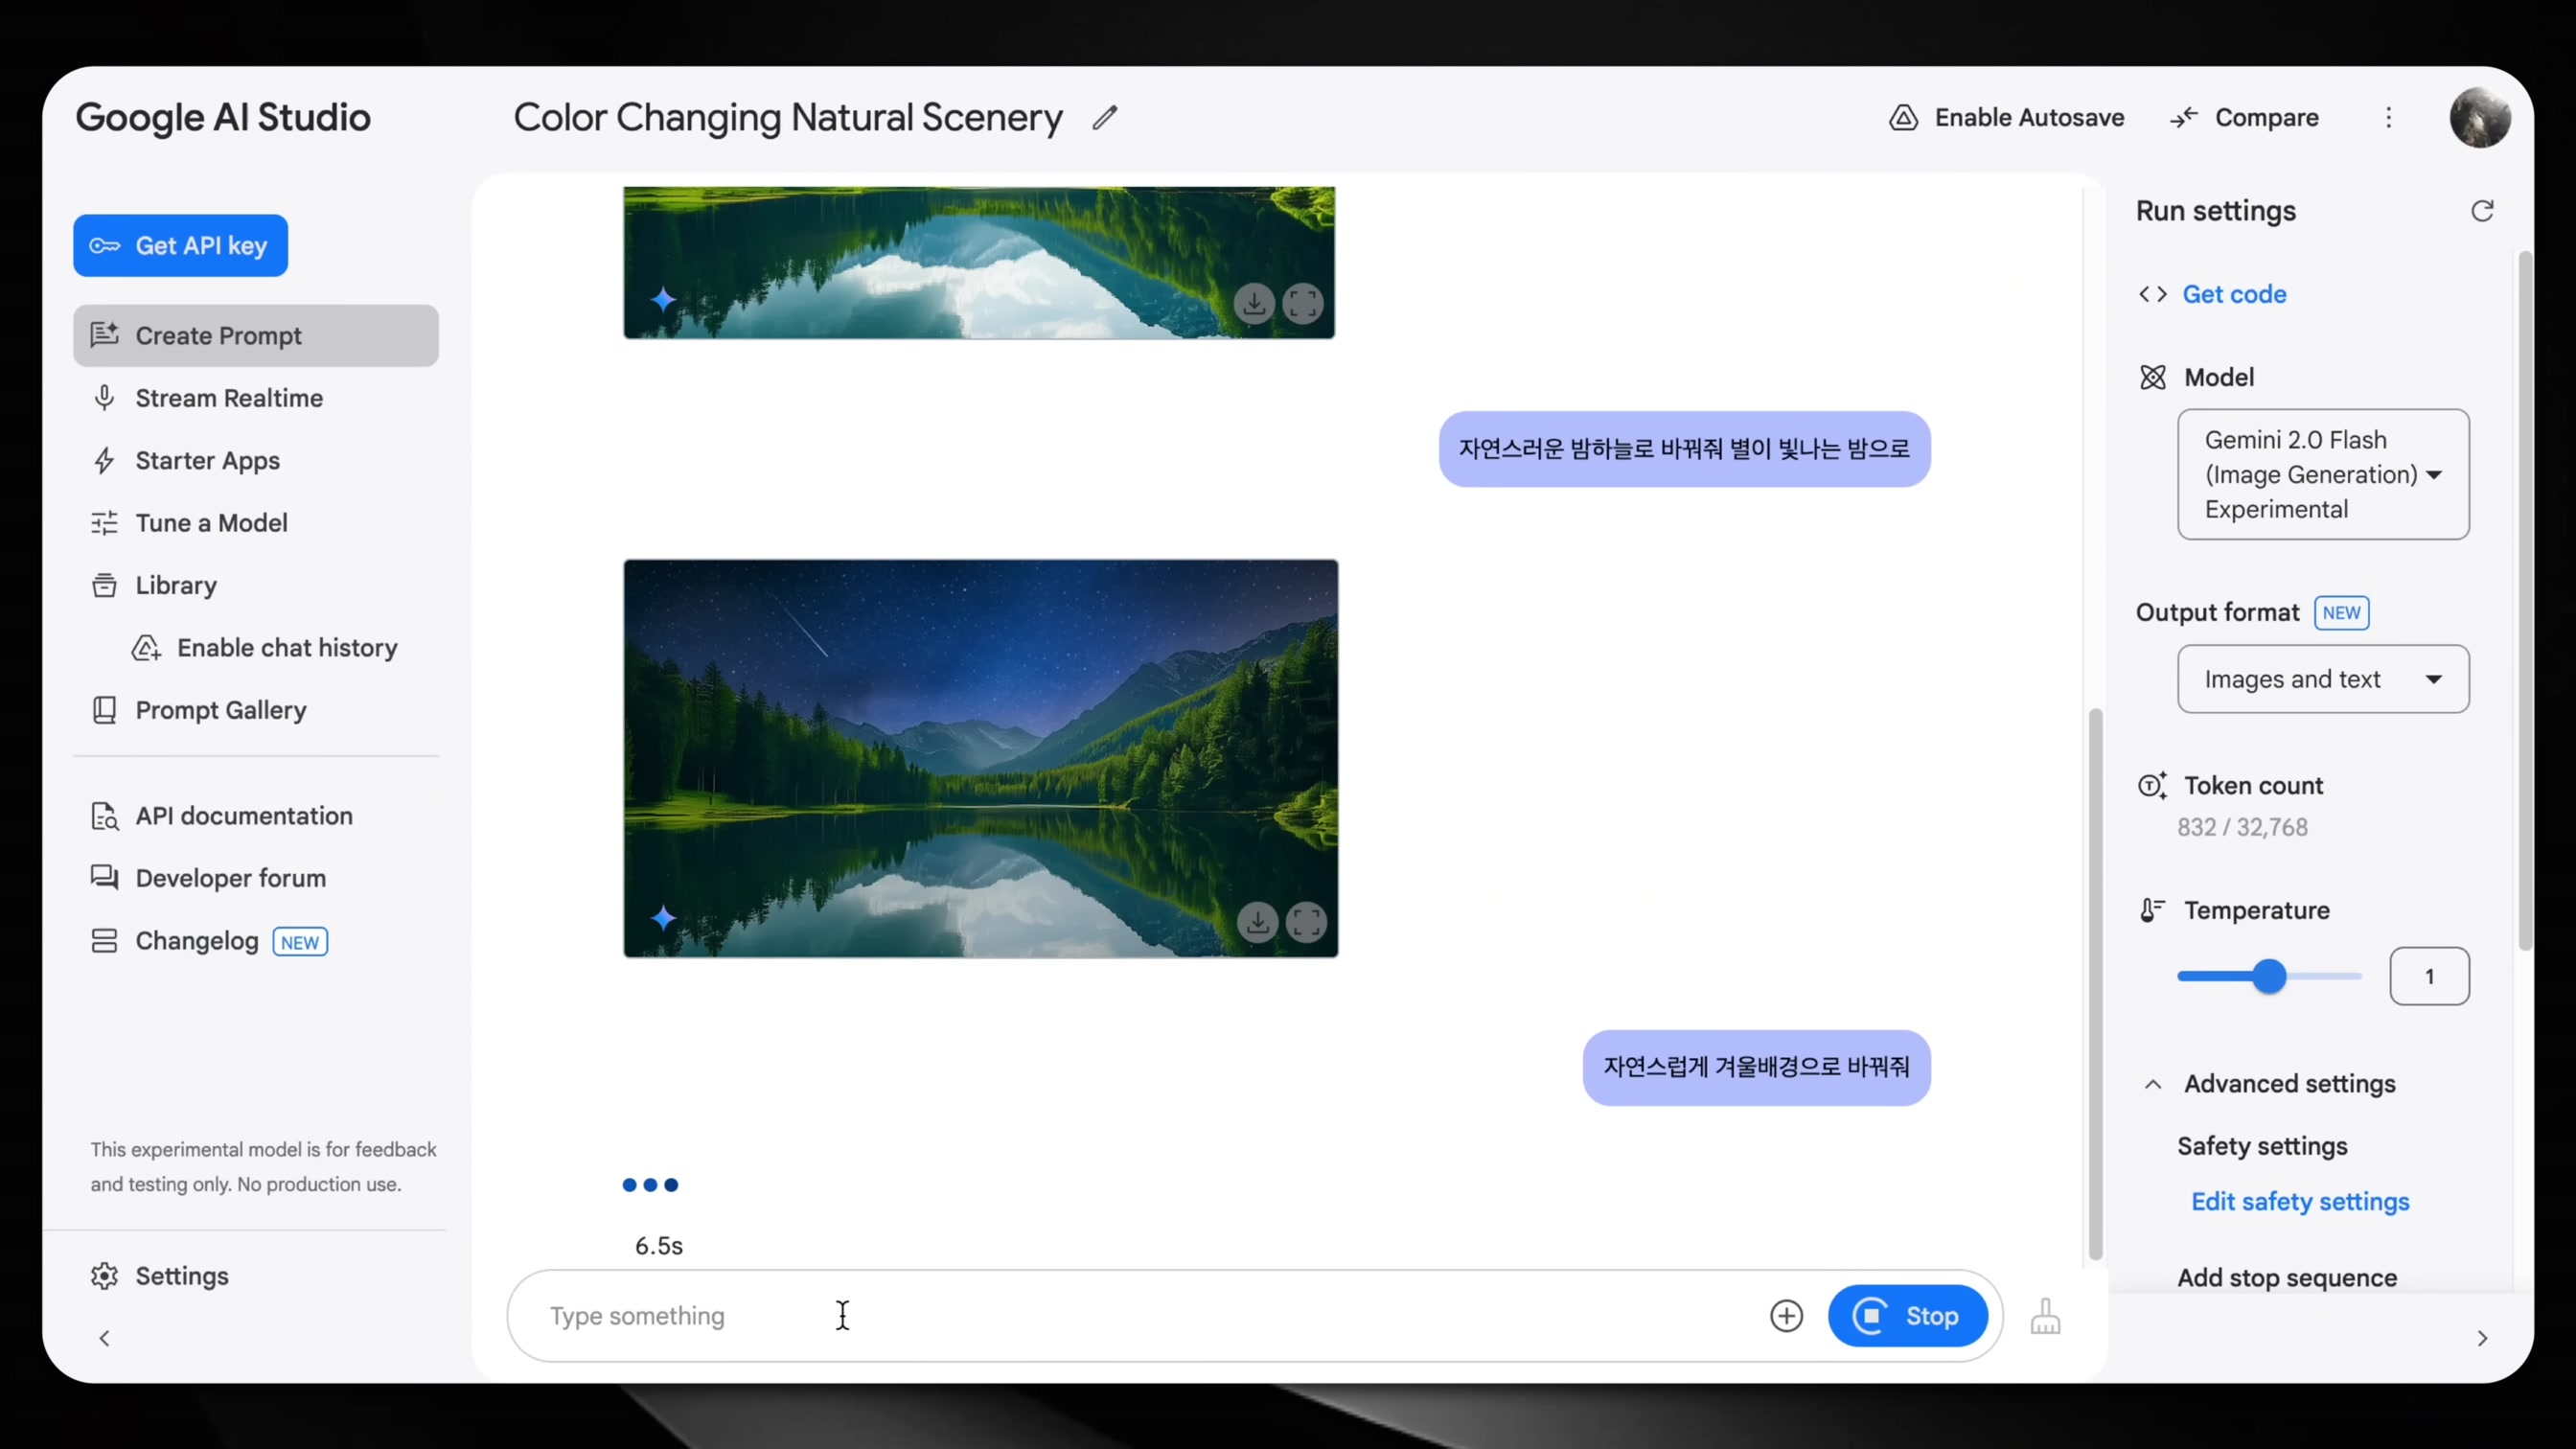Click Enable Autosave text

point(2029,118)
